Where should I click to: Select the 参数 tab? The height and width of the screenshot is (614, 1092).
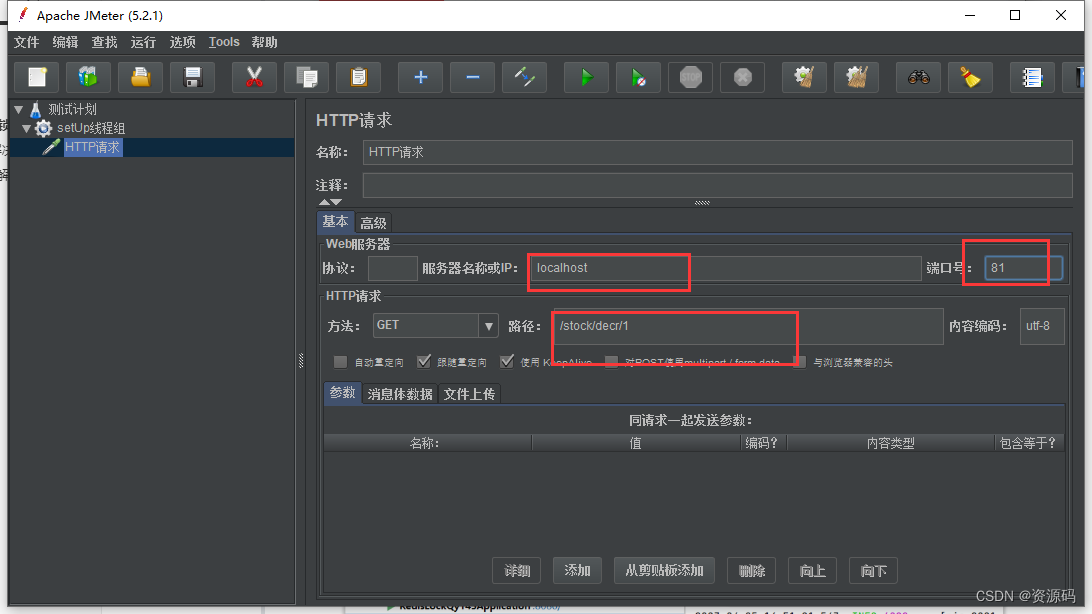point(343,393)
